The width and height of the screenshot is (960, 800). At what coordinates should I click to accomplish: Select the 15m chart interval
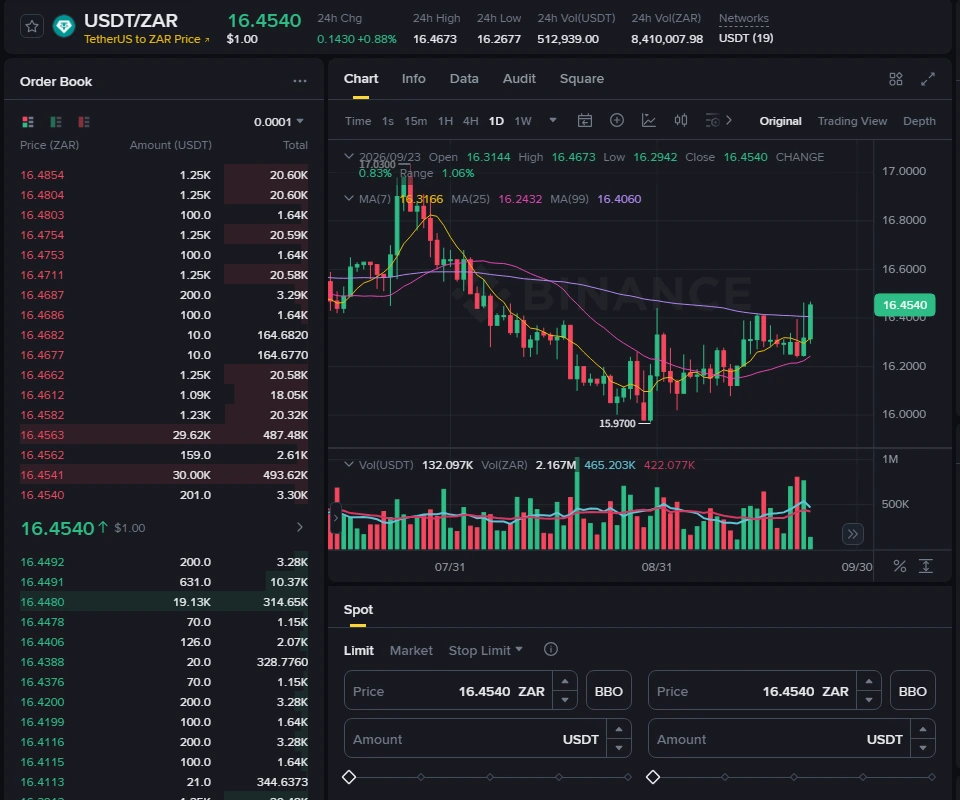416,121
